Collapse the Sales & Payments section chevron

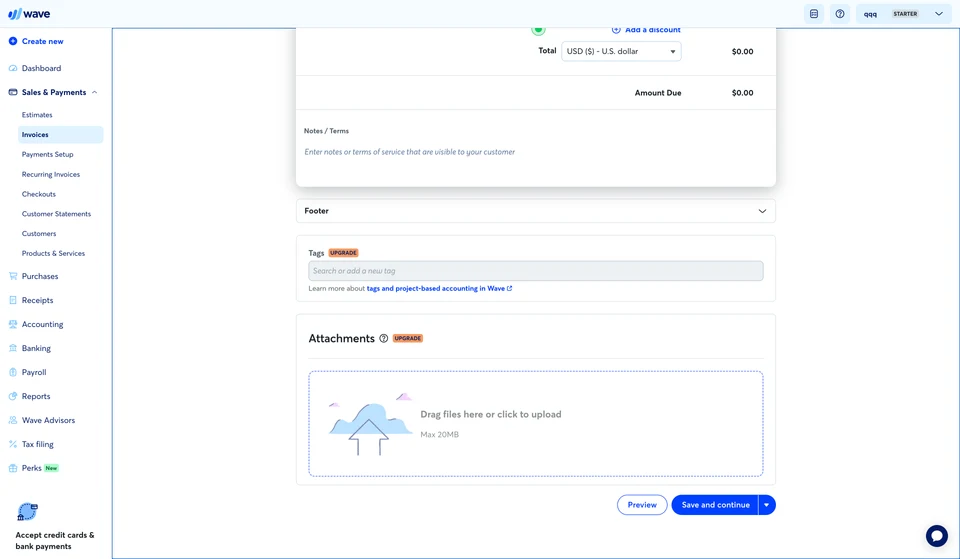(x=94, y=92)
